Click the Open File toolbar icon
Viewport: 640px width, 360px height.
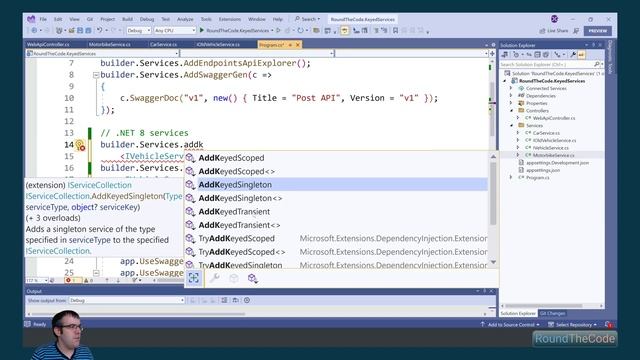pyautogui.click(x=71, y=30)
